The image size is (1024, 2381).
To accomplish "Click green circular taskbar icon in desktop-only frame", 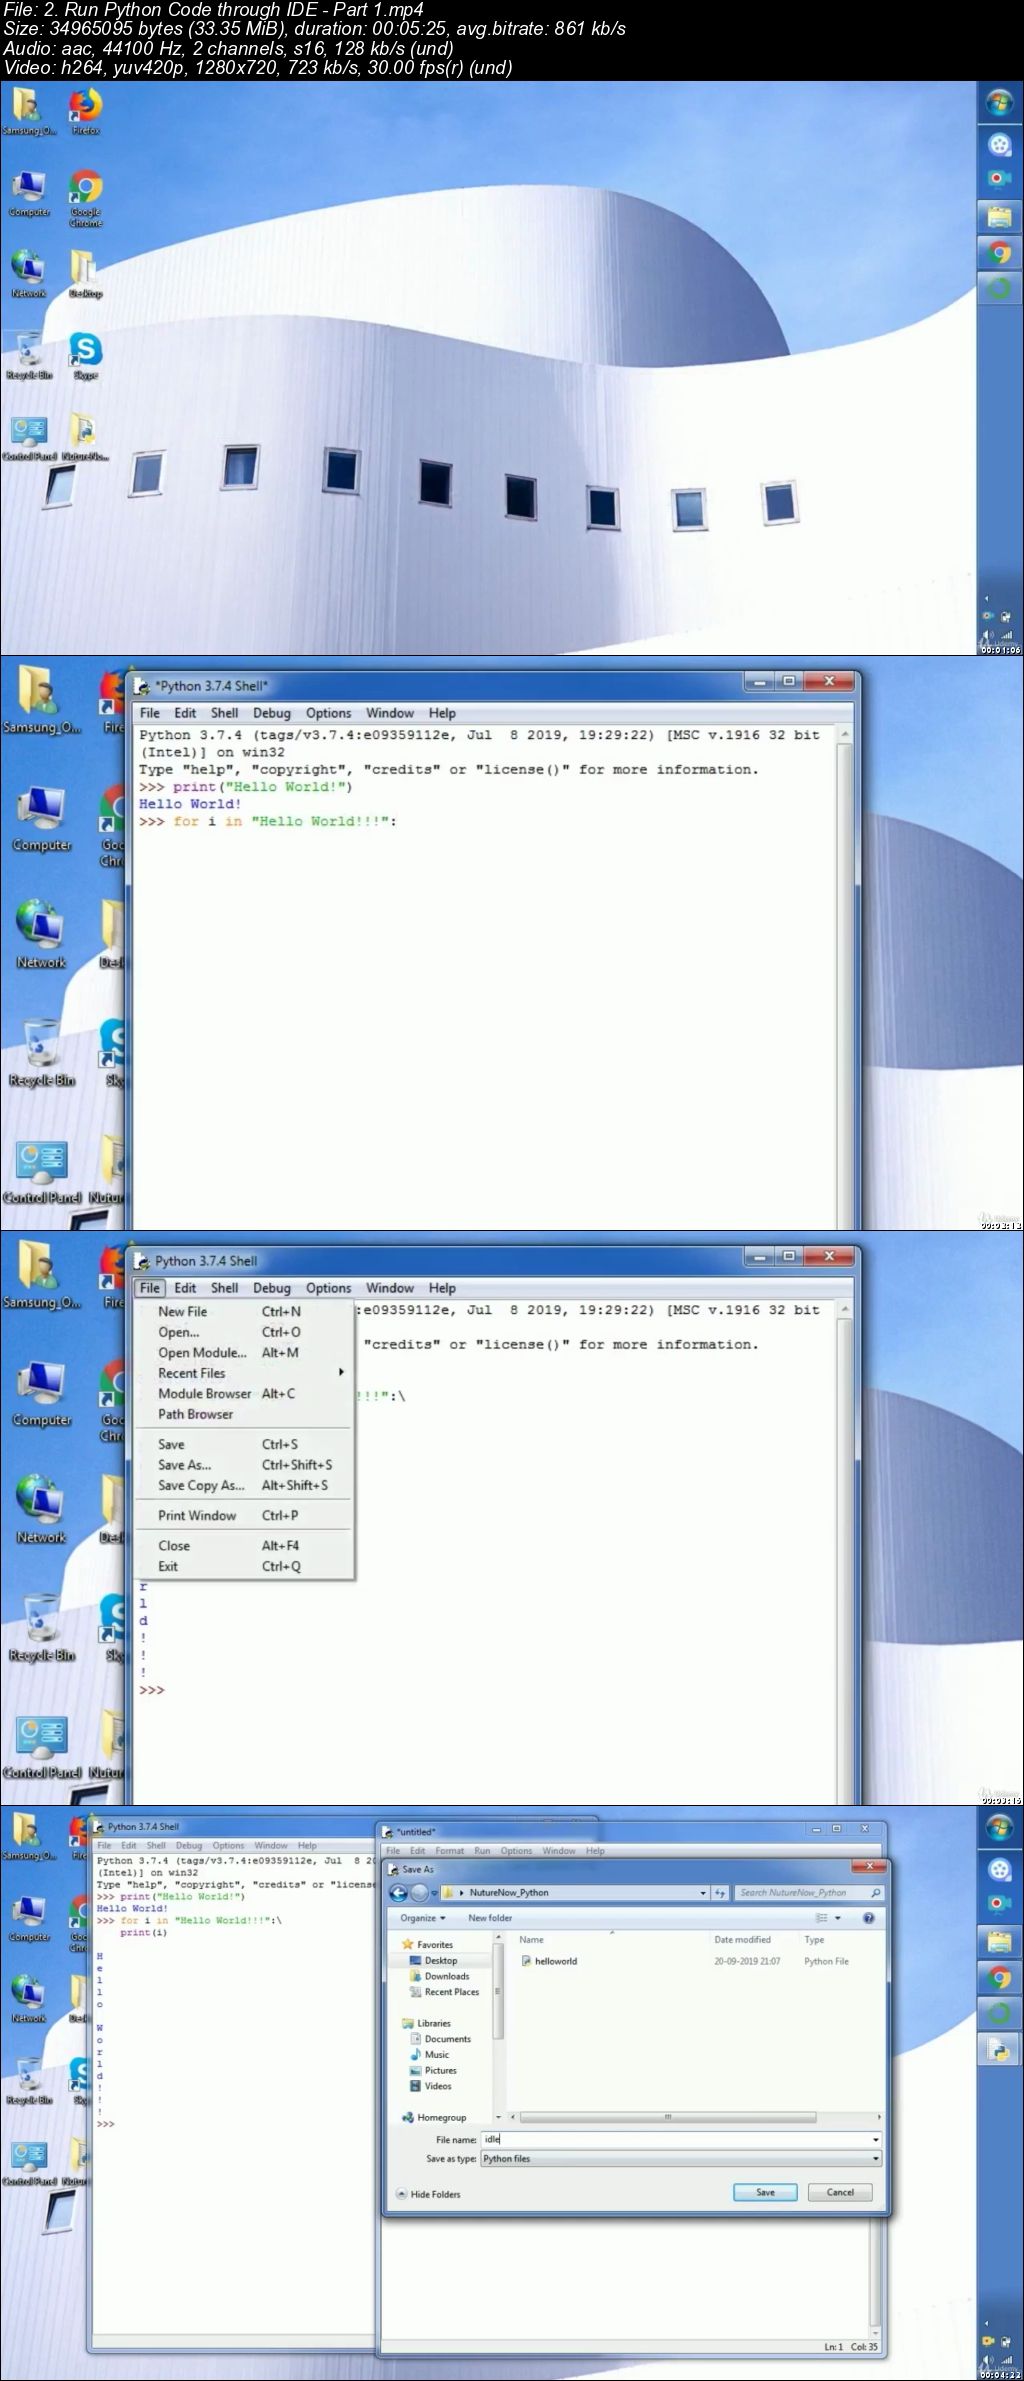I will click(999, 289).
